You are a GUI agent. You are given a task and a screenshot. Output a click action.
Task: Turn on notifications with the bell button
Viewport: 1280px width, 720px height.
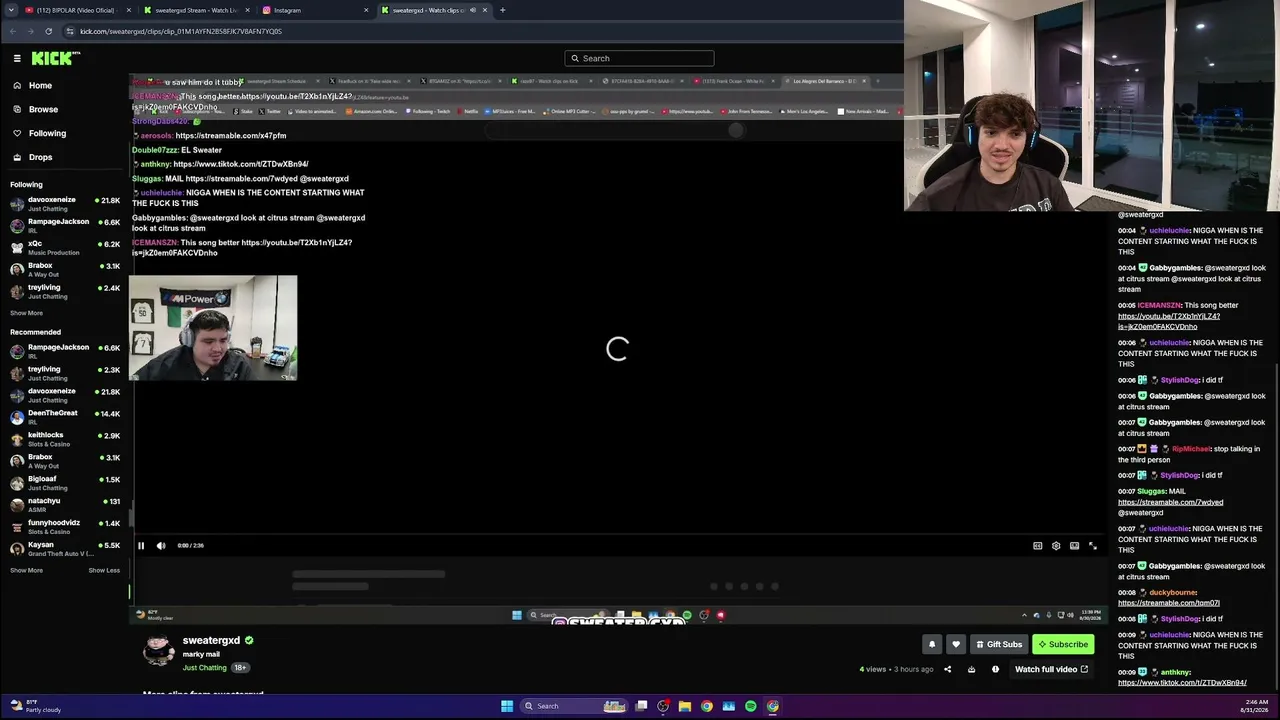pyautogui.click(x=932, y=644)
